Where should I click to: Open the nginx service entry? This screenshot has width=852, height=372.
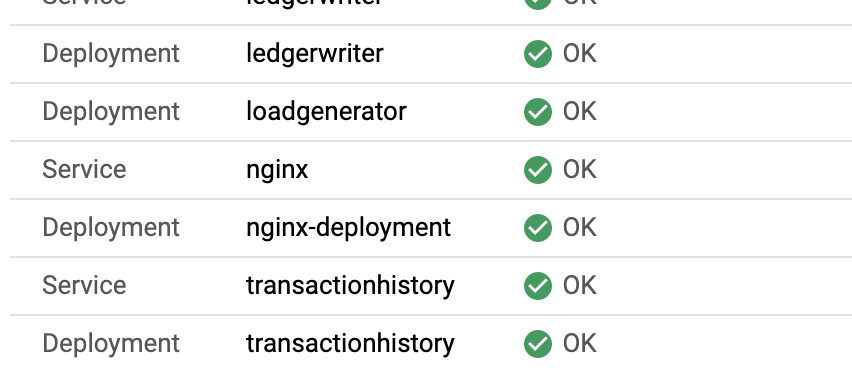[277, 170]
